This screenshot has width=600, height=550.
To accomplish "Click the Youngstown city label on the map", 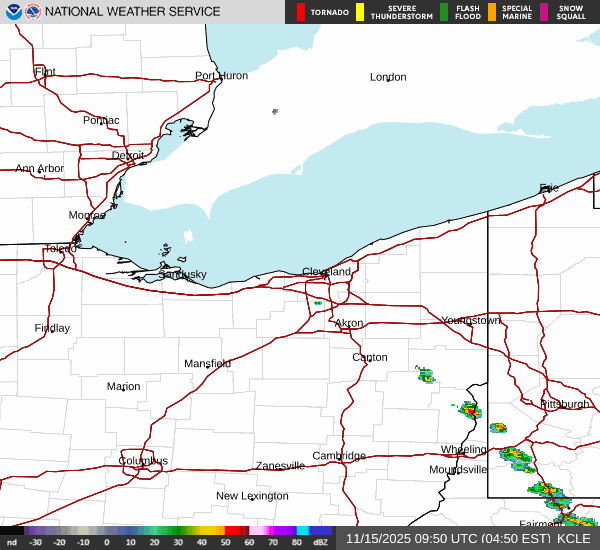I will [x=470, y=321].
